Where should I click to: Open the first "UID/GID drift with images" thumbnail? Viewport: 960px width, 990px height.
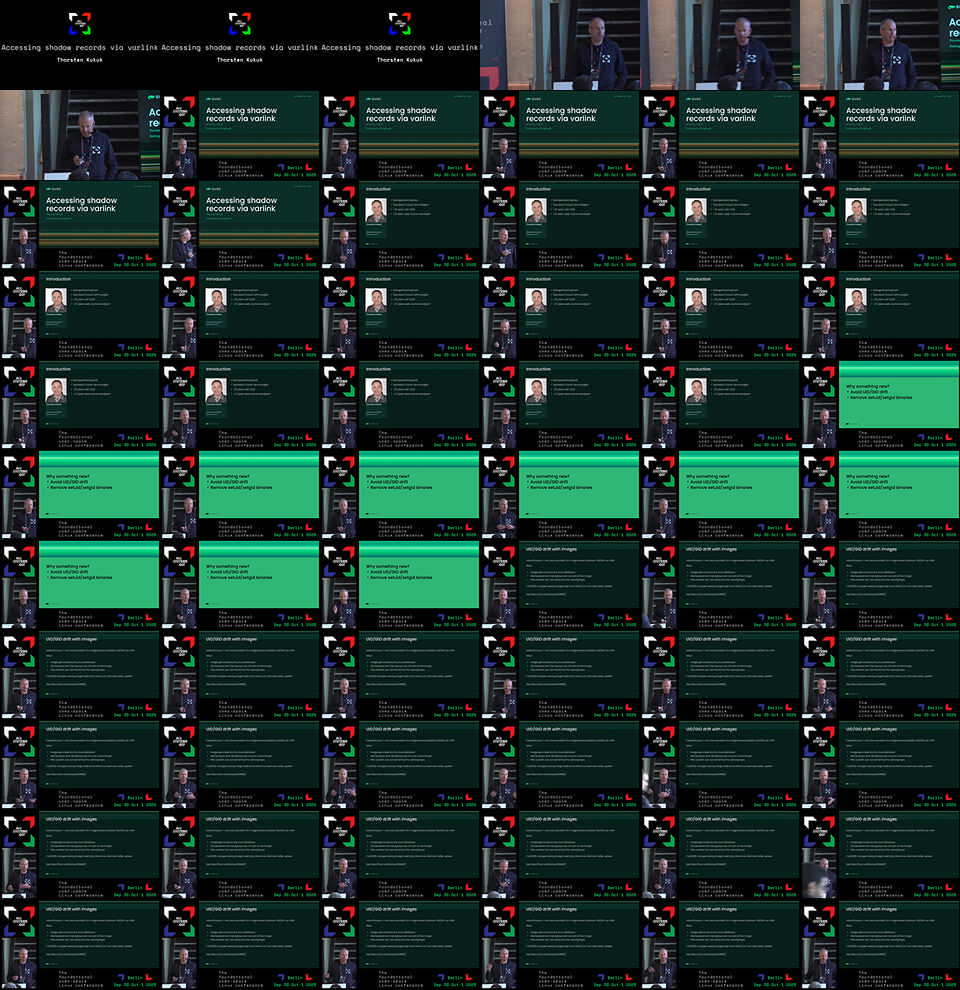[x=560, y=585]
